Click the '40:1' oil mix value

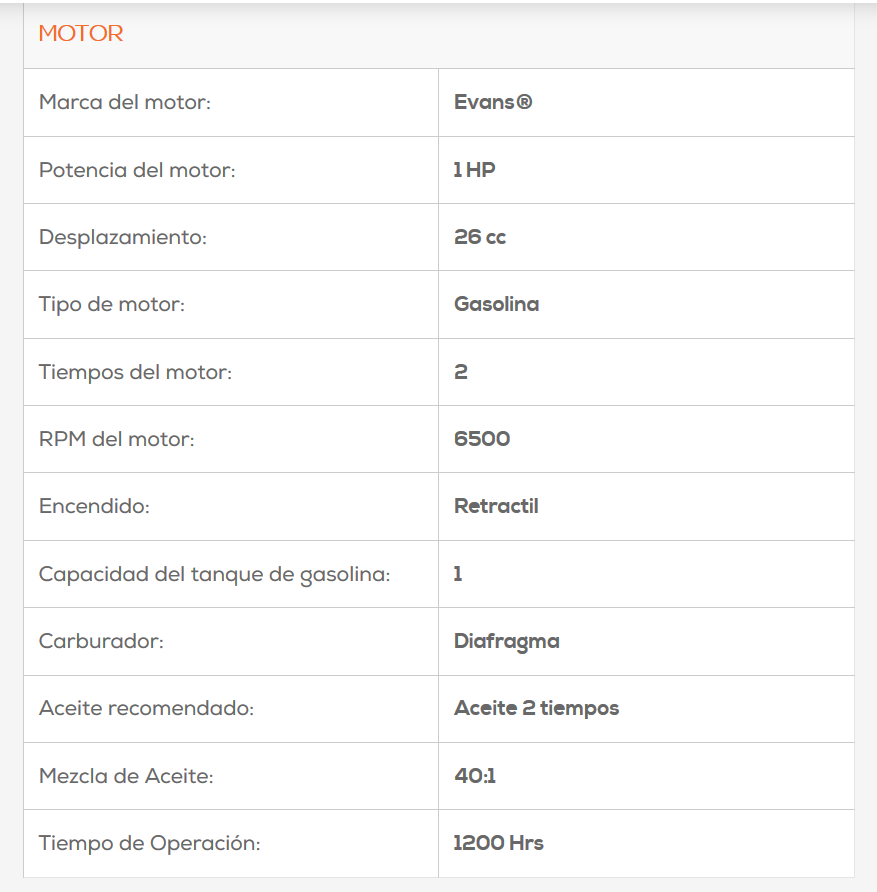click(x=475, y=776)
